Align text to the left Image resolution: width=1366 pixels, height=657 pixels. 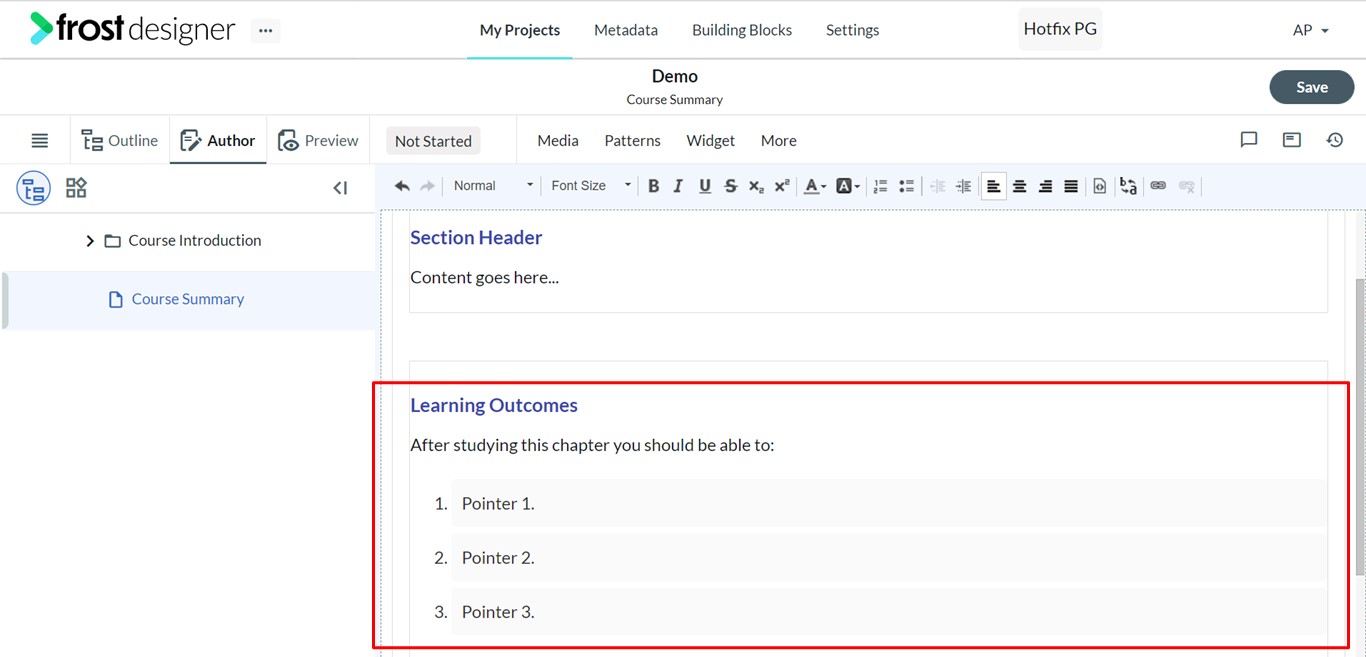tap(994, 186)
